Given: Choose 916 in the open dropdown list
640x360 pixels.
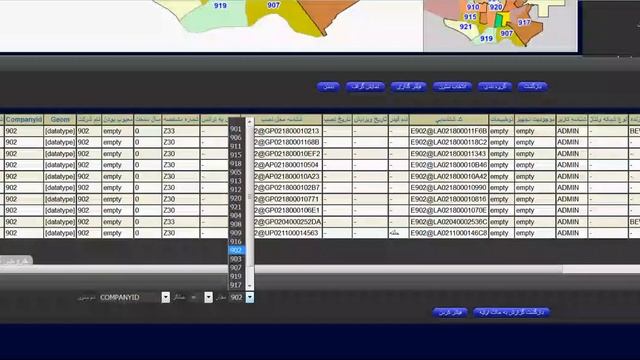Looking at the screenshot, I should [236, 242].
